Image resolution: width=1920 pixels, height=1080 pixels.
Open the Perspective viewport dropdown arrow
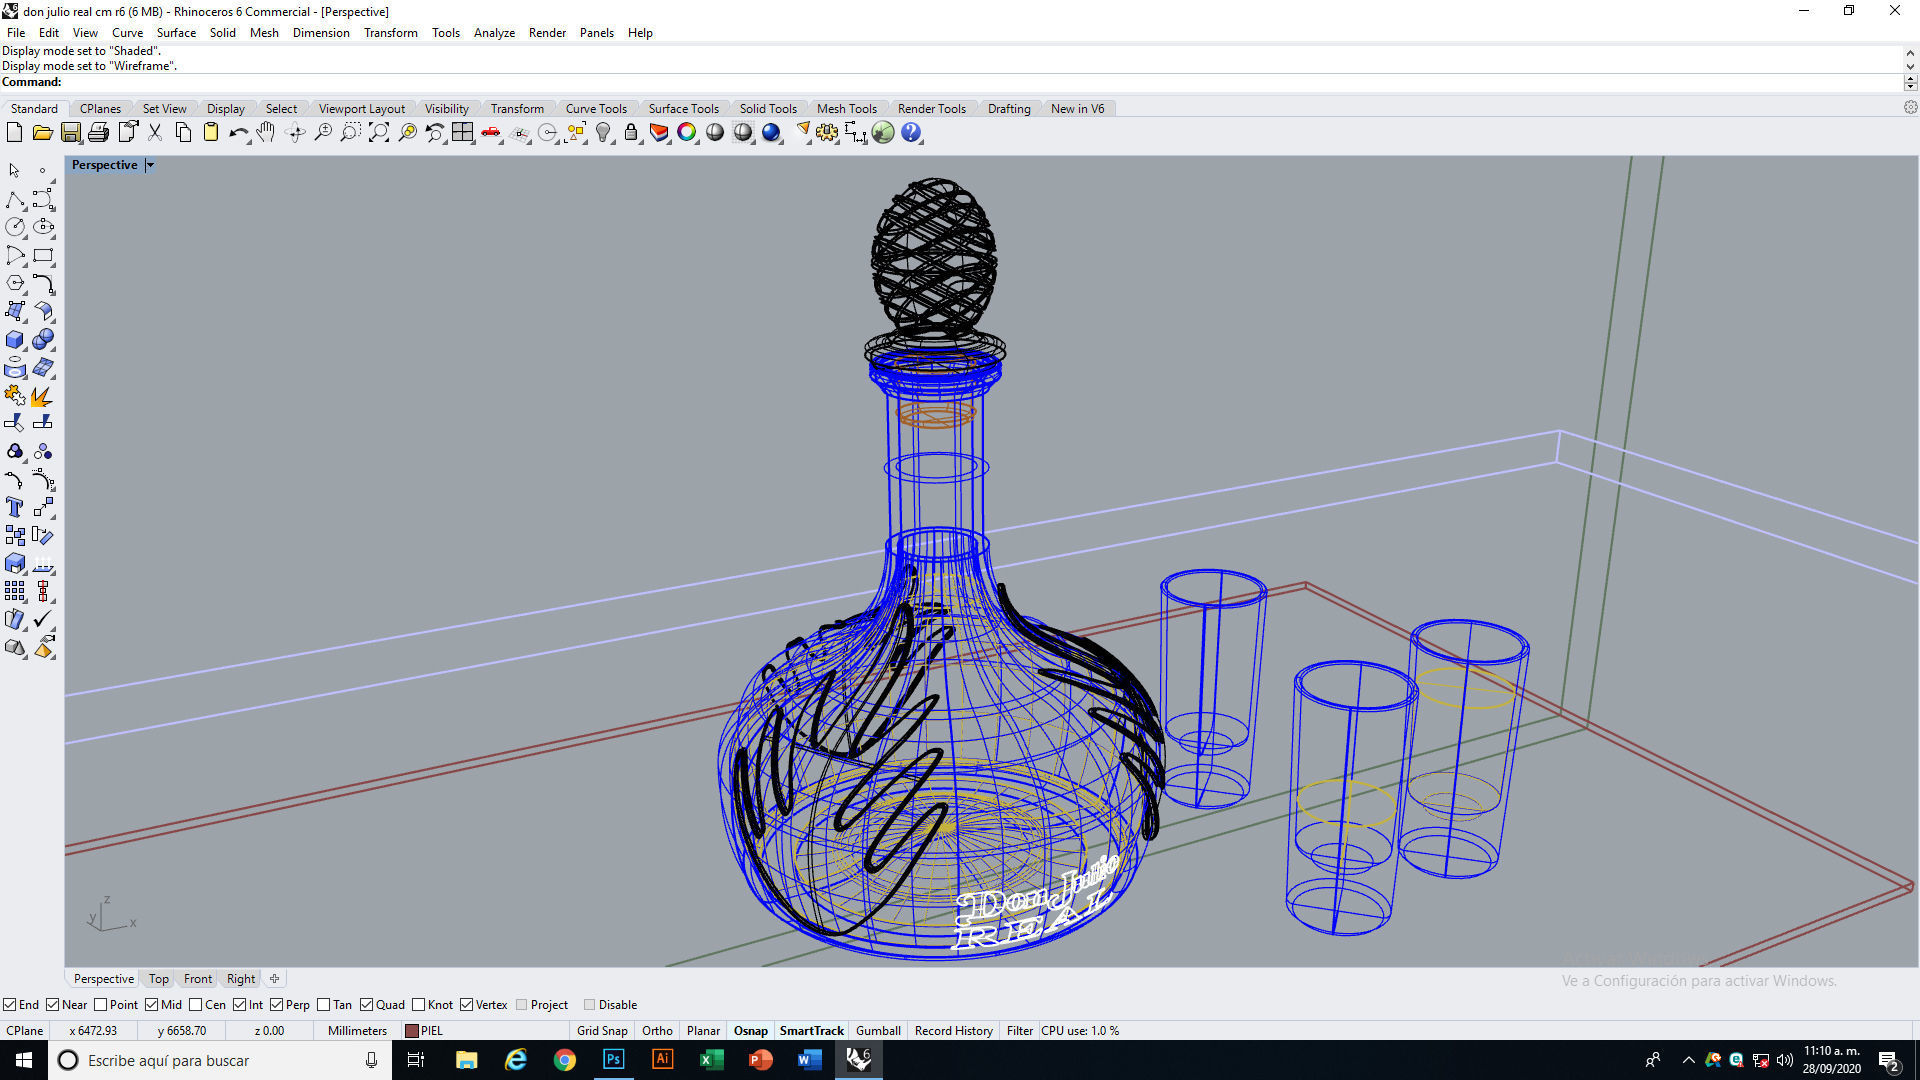click(150, 165)
